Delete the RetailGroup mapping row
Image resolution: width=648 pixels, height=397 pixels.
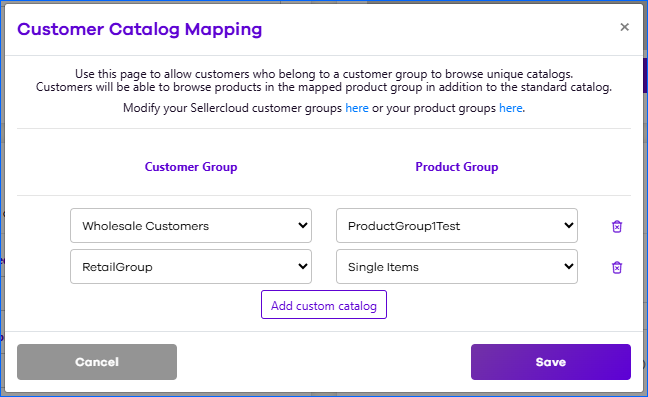click(617, 267)
